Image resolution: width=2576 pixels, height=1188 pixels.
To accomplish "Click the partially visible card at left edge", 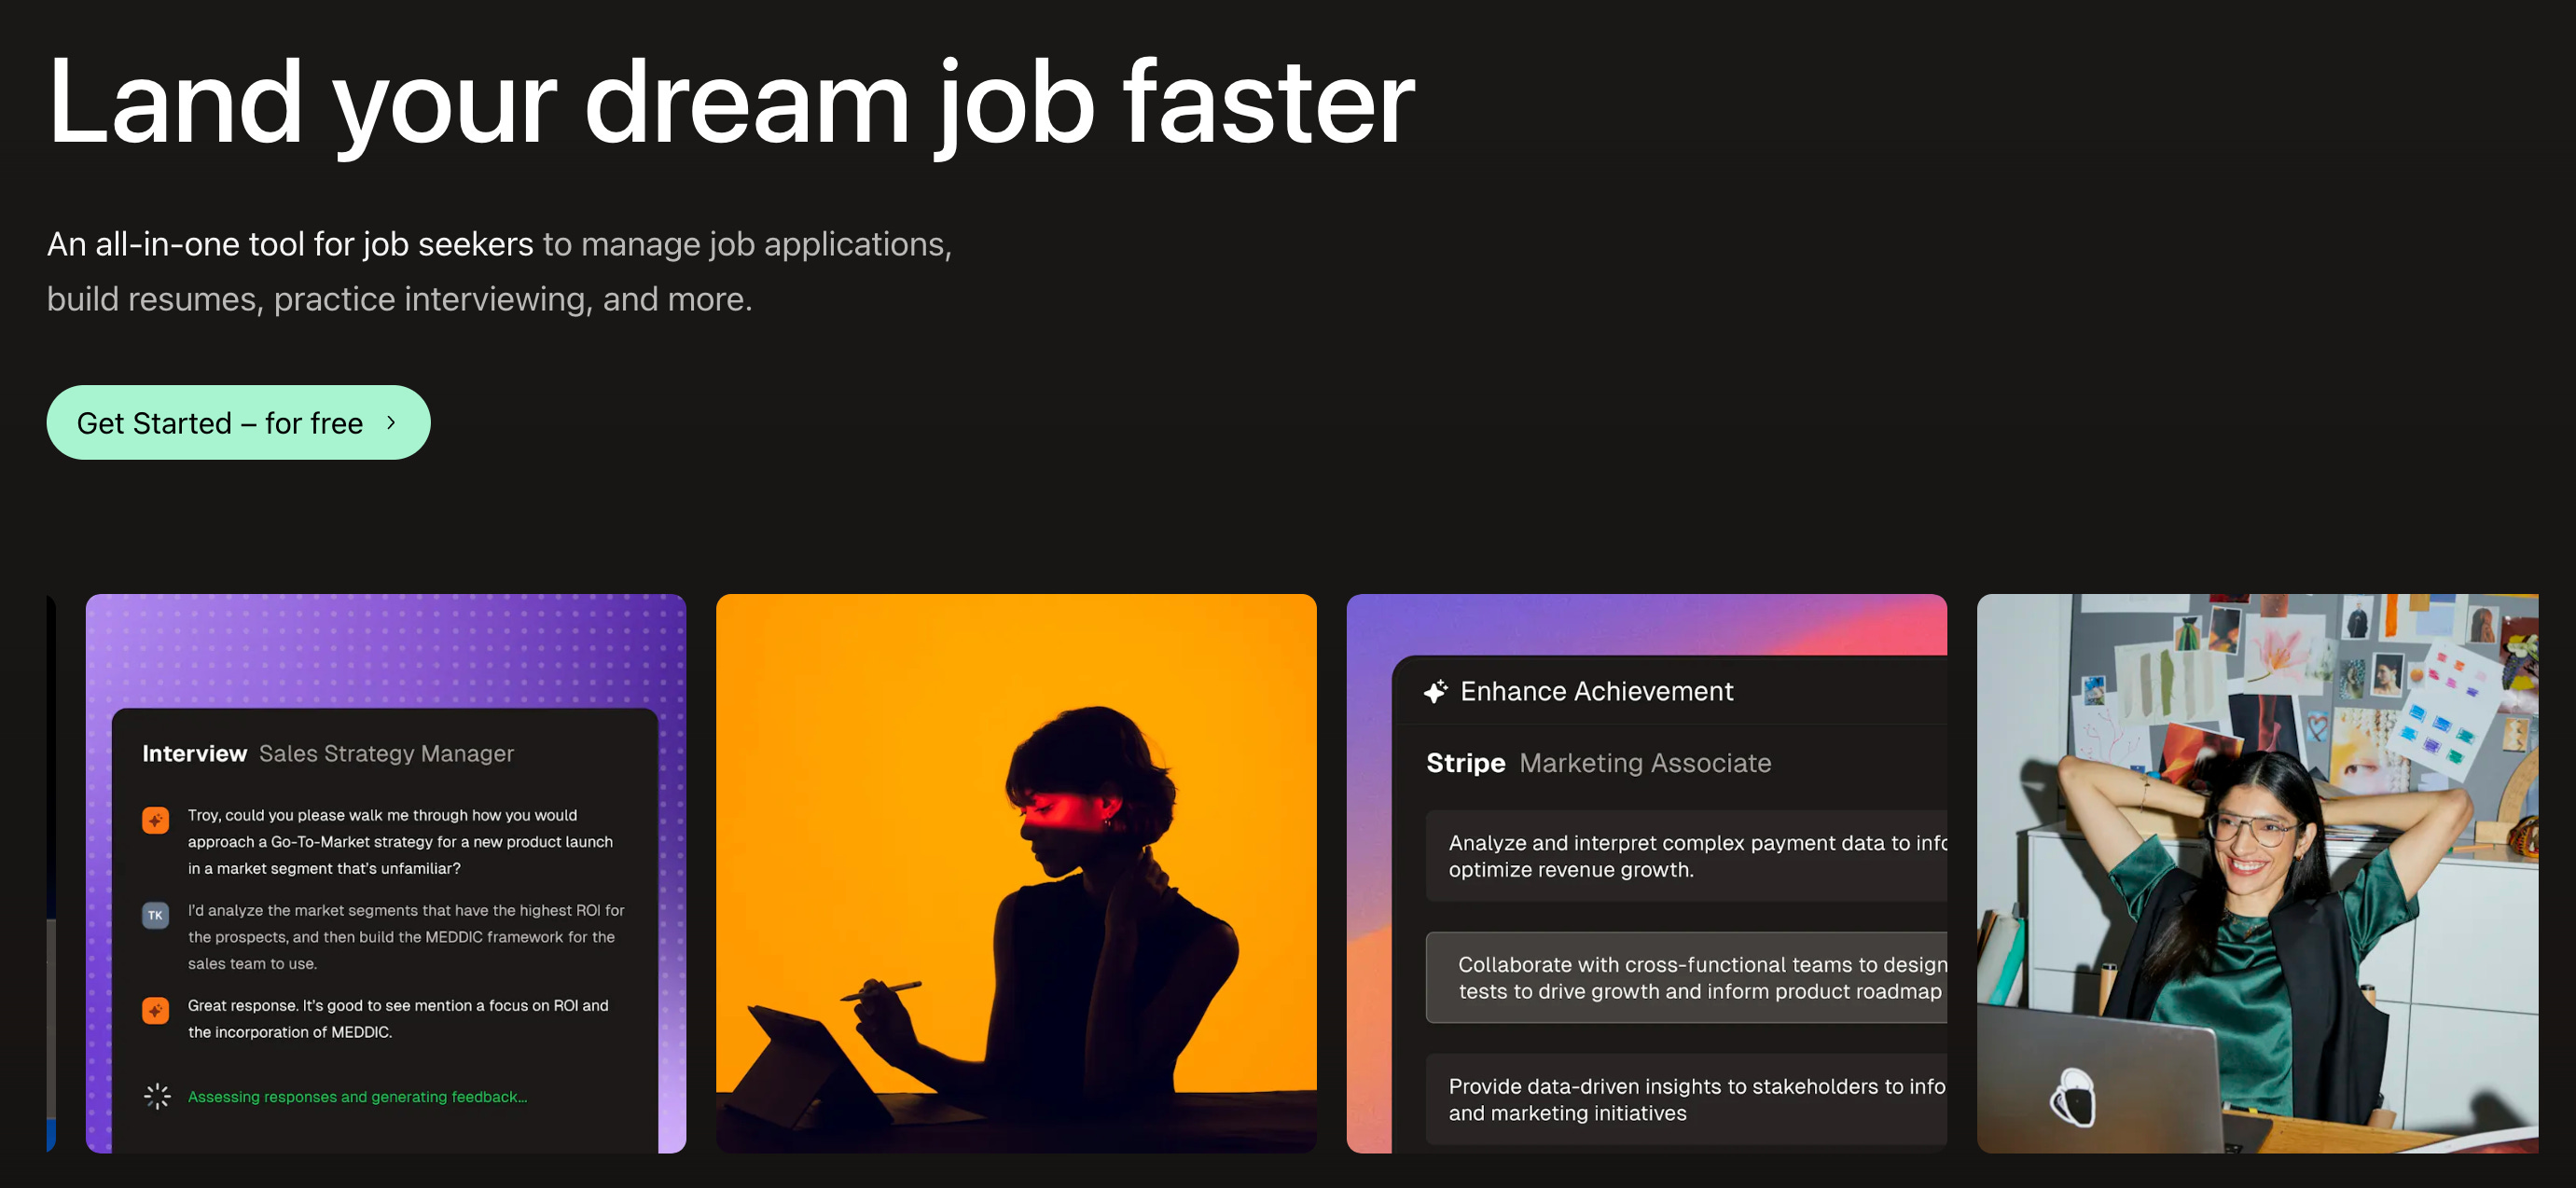I will (x=51, y=872).
